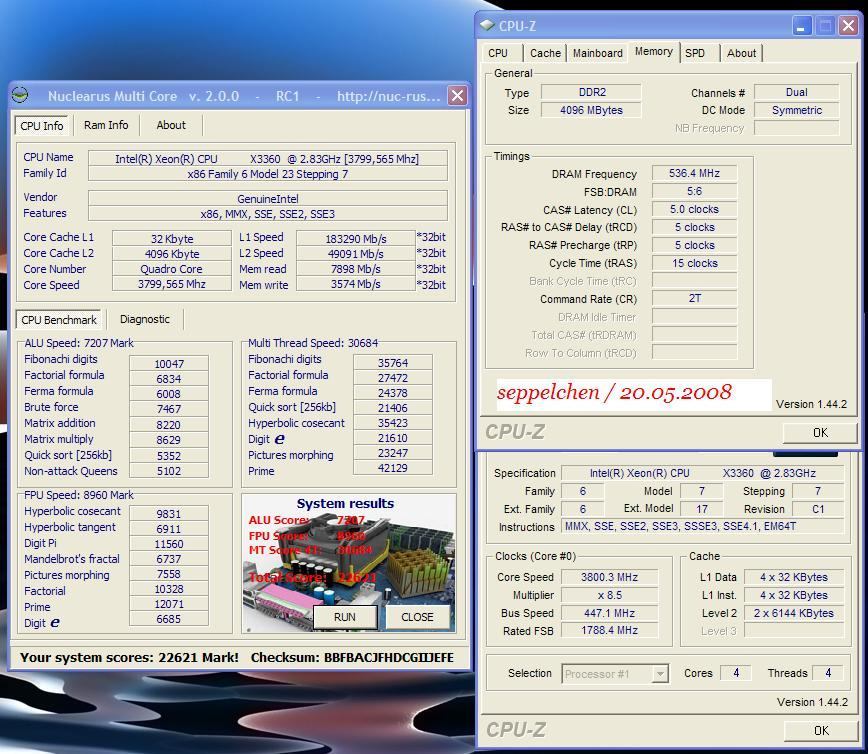Click the Cycle Time value 15 clocks
Screen dimensions: 868x754
tap(694, 264)
